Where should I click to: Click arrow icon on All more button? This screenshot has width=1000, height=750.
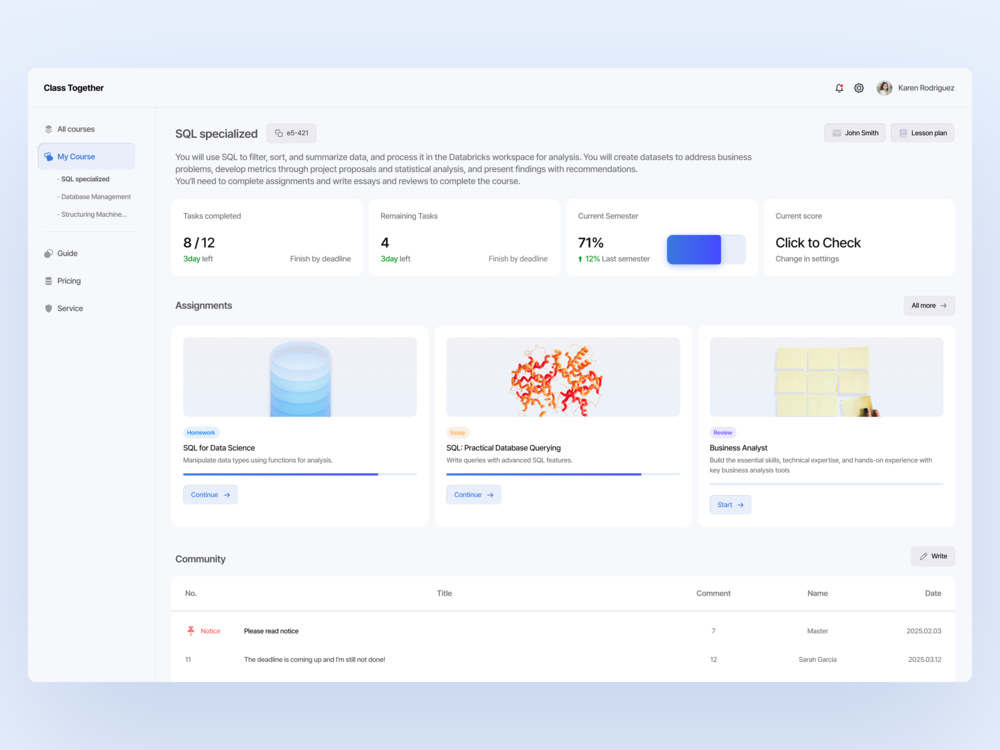tap(943, 305)
